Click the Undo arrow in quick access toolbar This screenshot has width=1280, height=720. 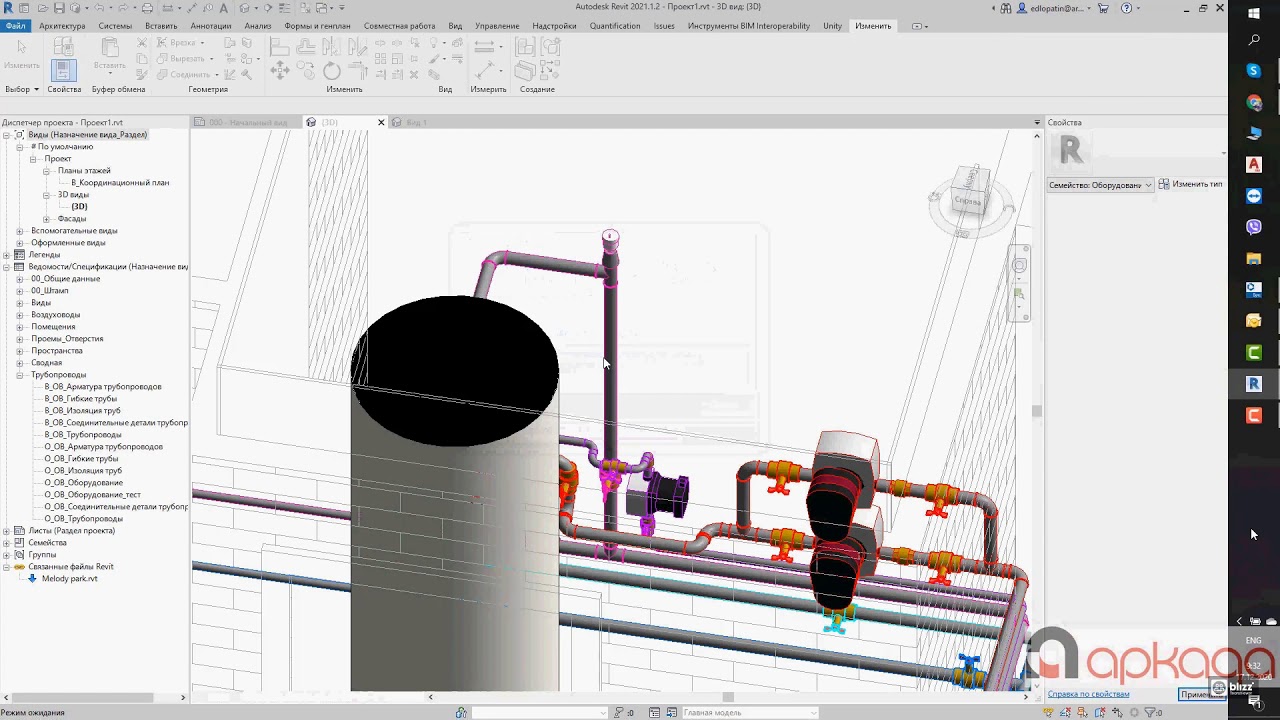[99, 8]
